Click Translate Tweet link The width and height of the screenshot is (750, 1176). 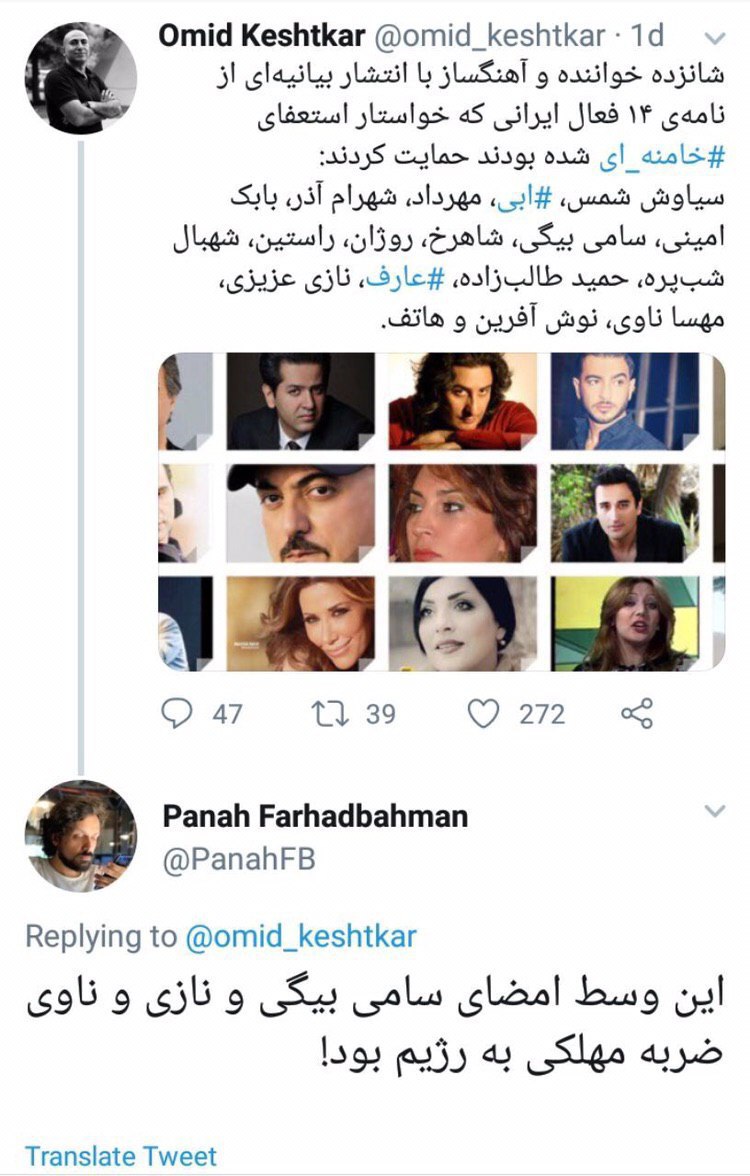coord(120,1156)
